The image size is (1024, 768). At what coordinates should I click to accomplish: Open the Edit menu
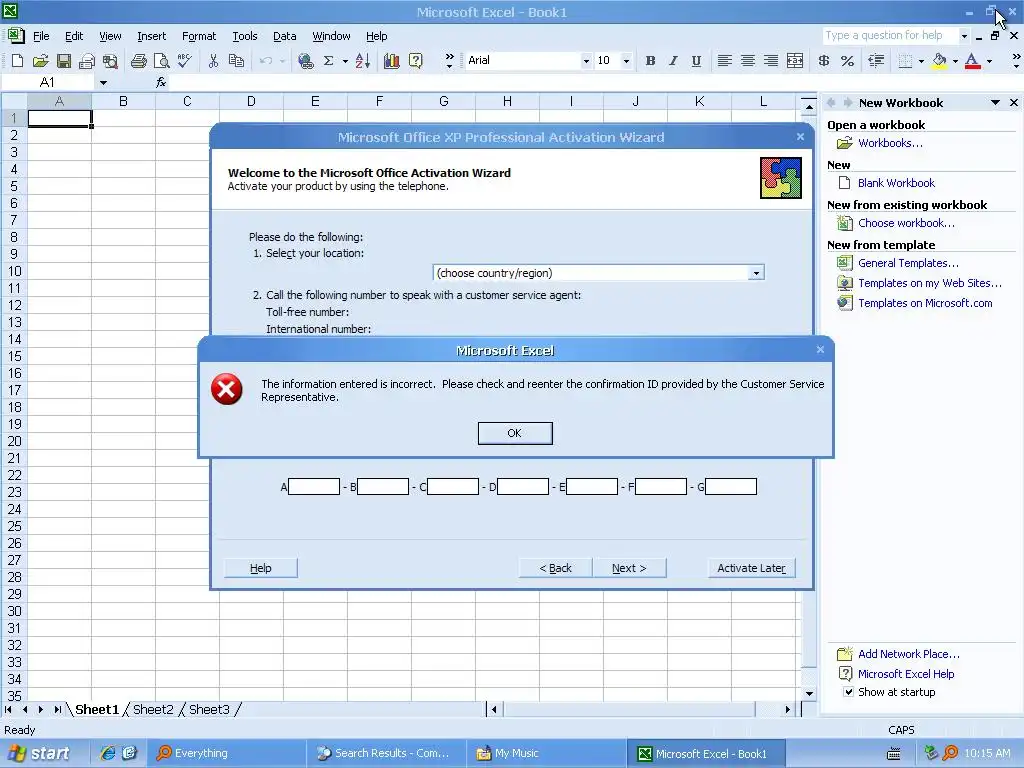pyautogui.click(x=74, y=36)
